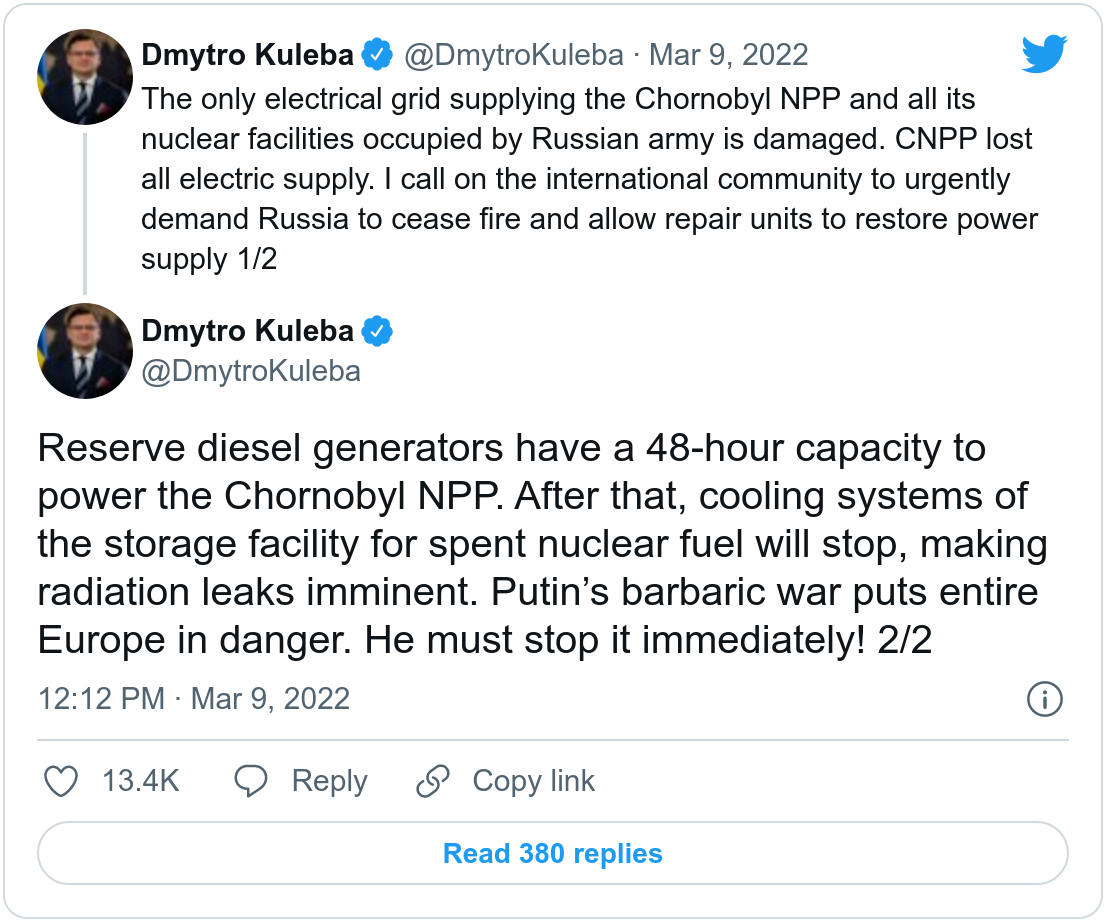Viewport: 1108px width, 923px height.
Task: Click the @DmytroKuleba handle under the main tweet name
Action: (x=251, y=371)
